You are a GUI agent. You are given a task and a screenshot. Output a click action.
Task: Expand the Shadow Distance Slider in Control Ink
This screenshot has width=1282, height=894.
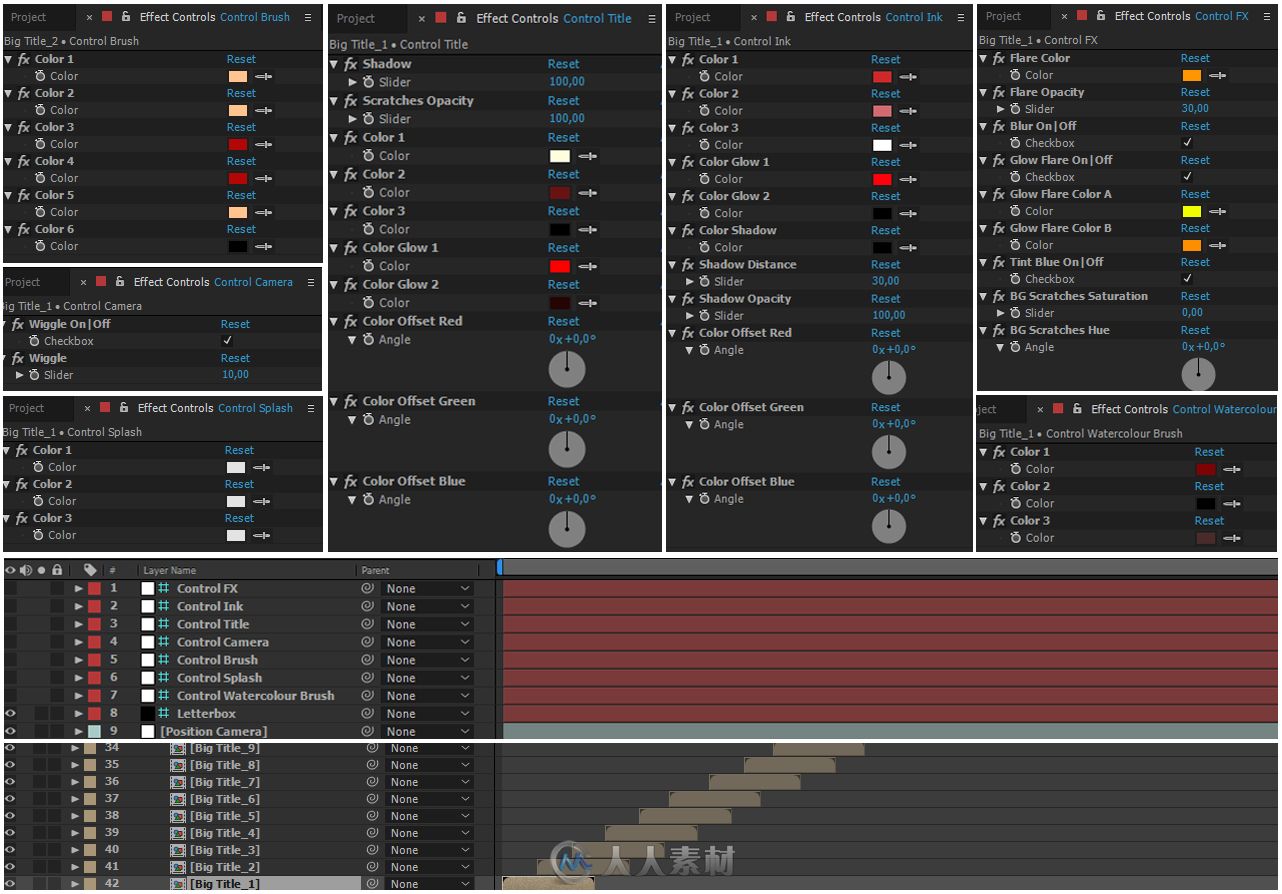(x=689, y=282)
